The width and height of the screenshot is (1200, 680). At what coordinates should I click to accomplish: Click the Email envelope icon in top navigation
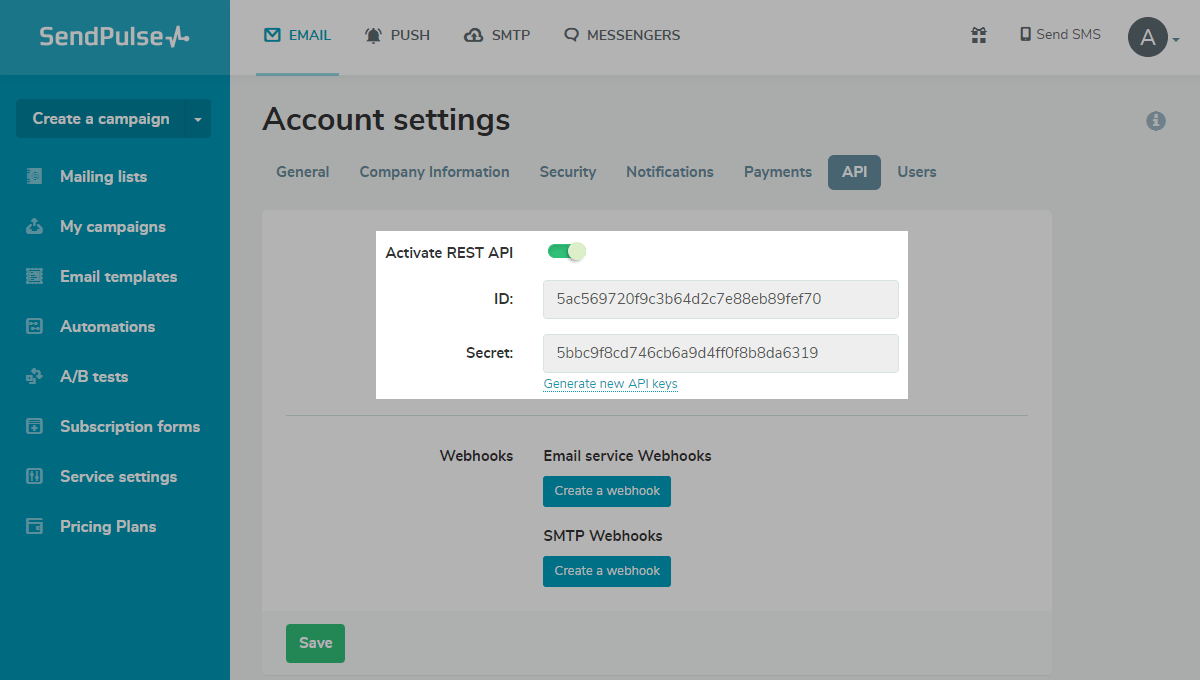pyautogui.click(x=272, y=35)
